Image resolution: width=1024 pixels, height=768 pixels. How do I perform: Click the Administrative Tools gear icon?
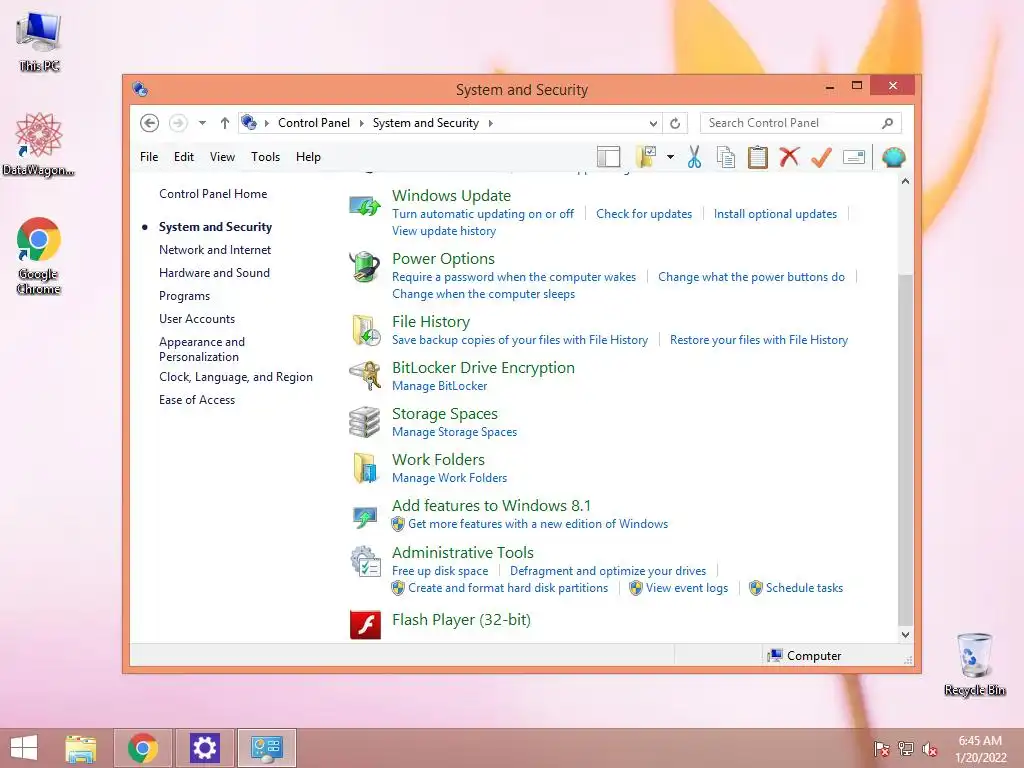point(365,562)
